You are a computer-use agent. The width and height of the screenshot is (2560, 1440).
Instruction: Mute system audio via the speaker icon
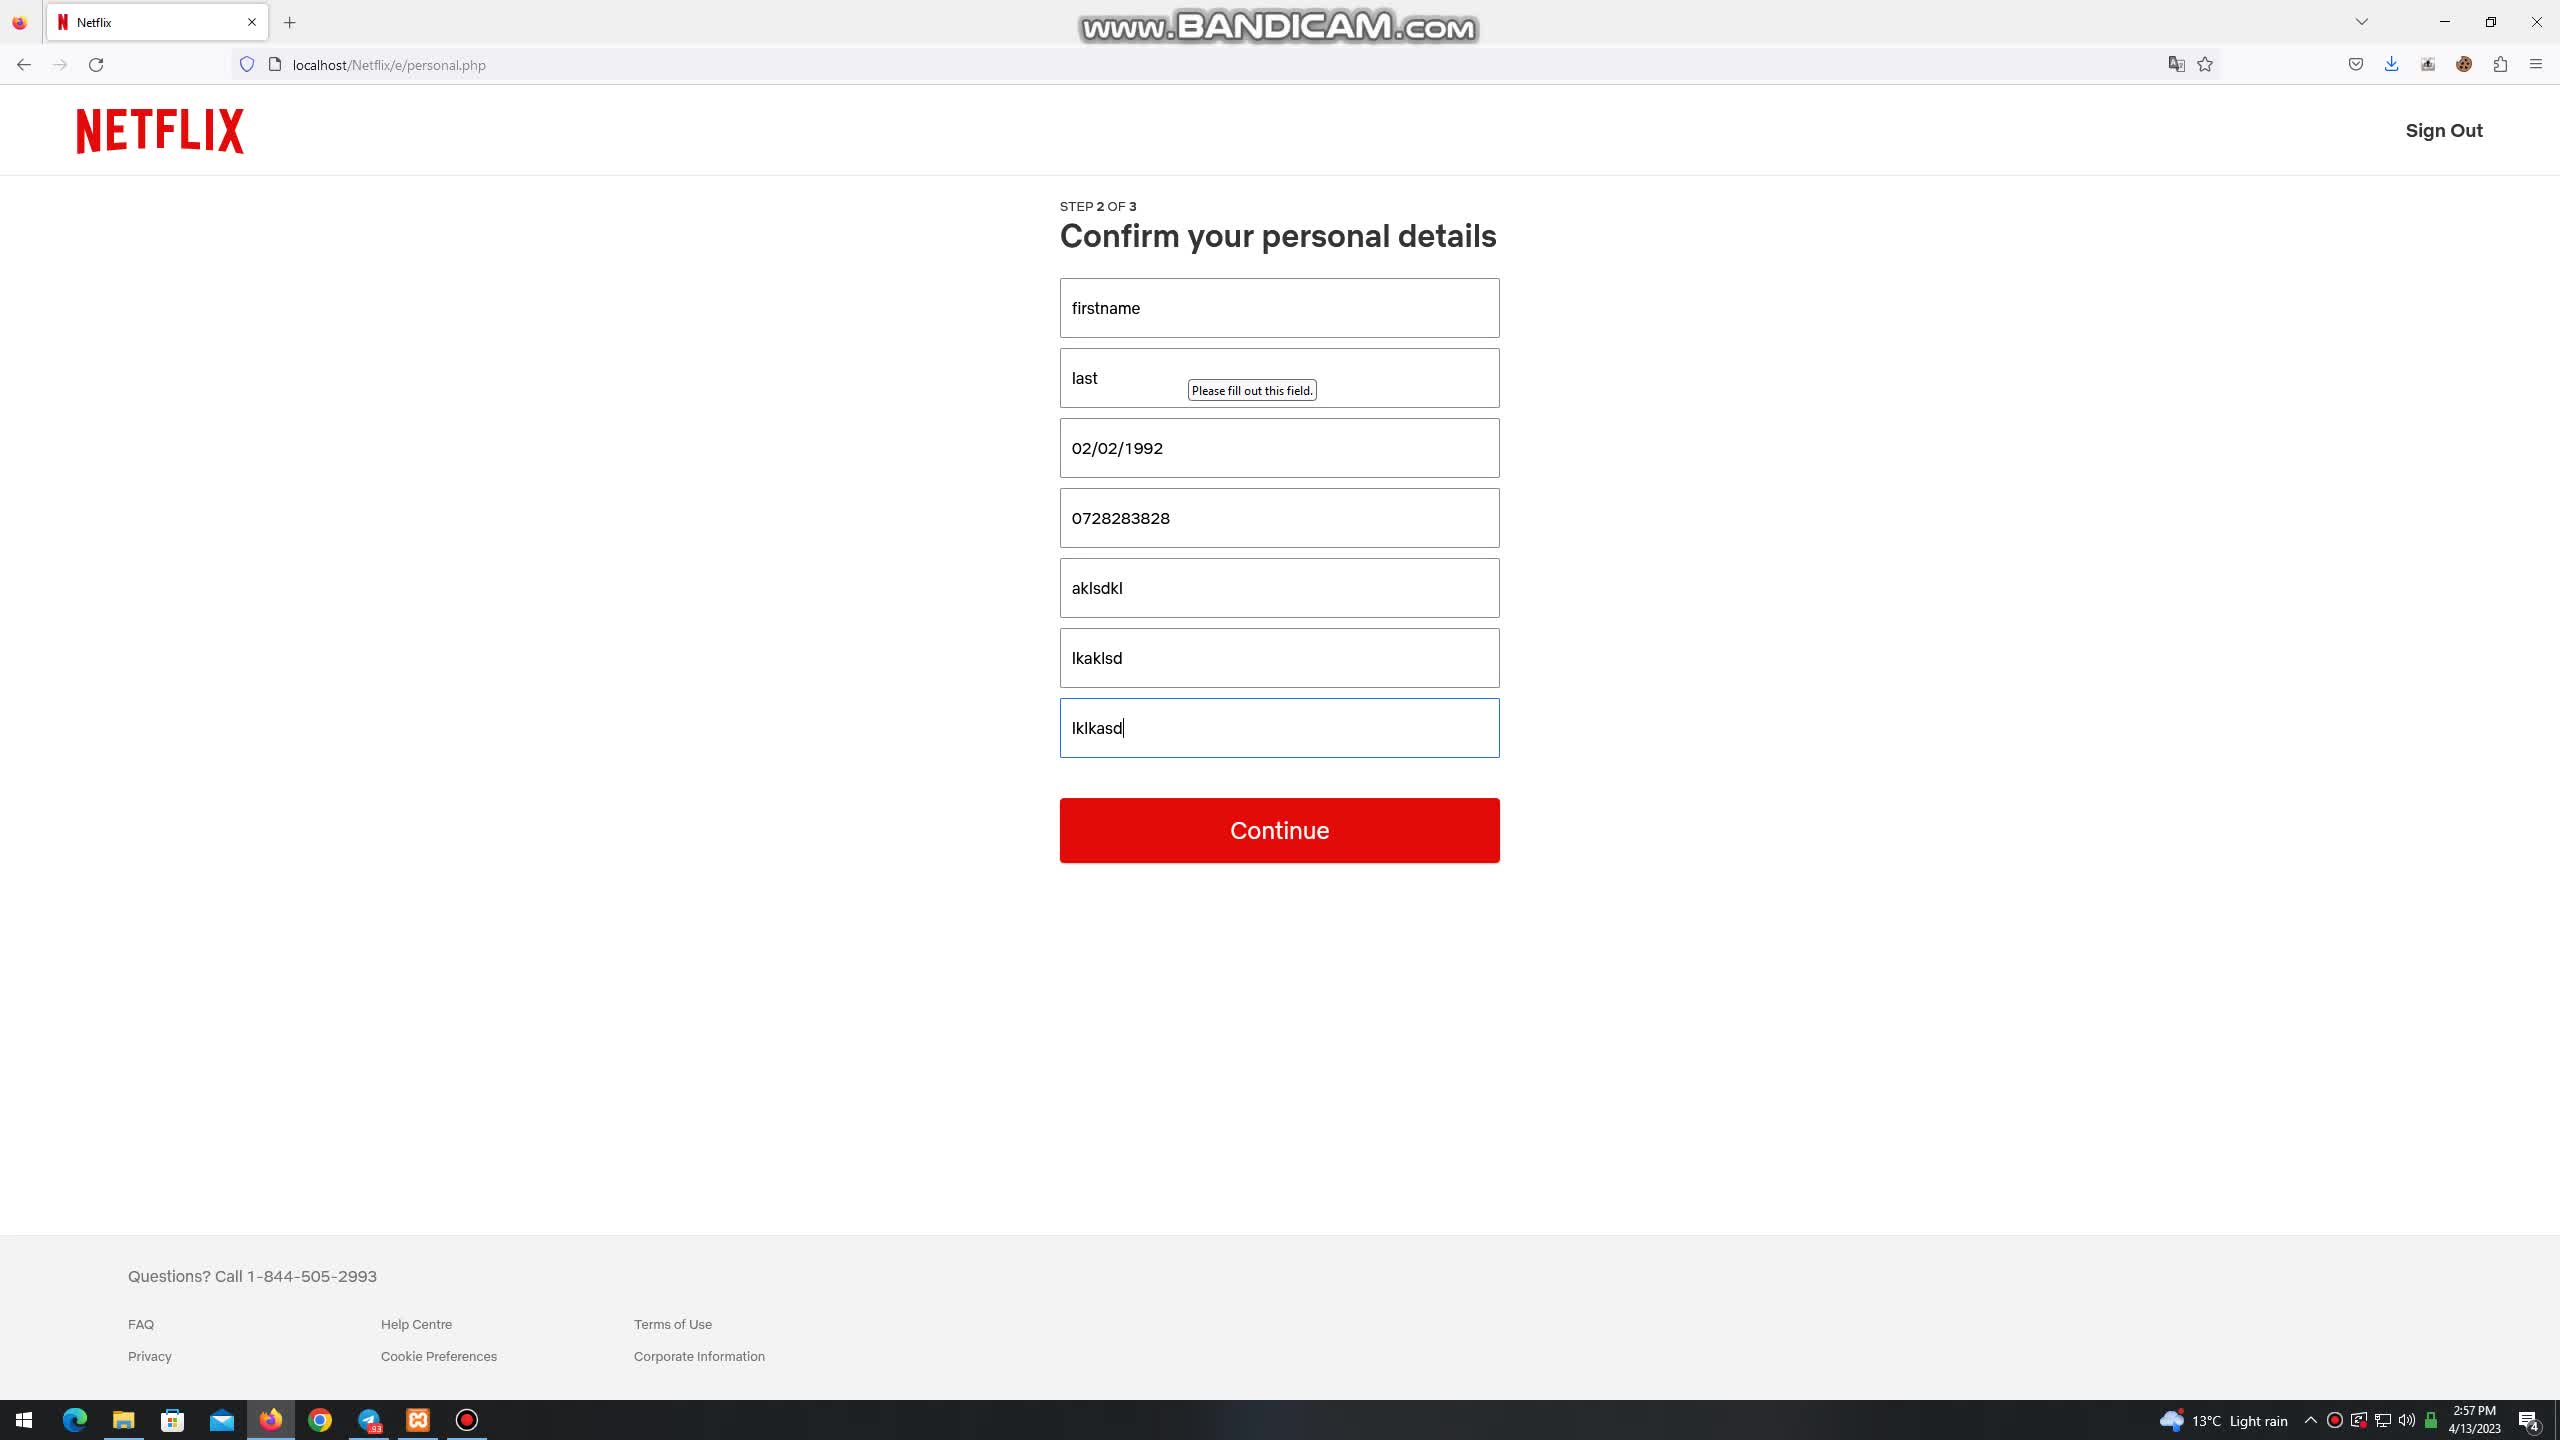2405,1420
